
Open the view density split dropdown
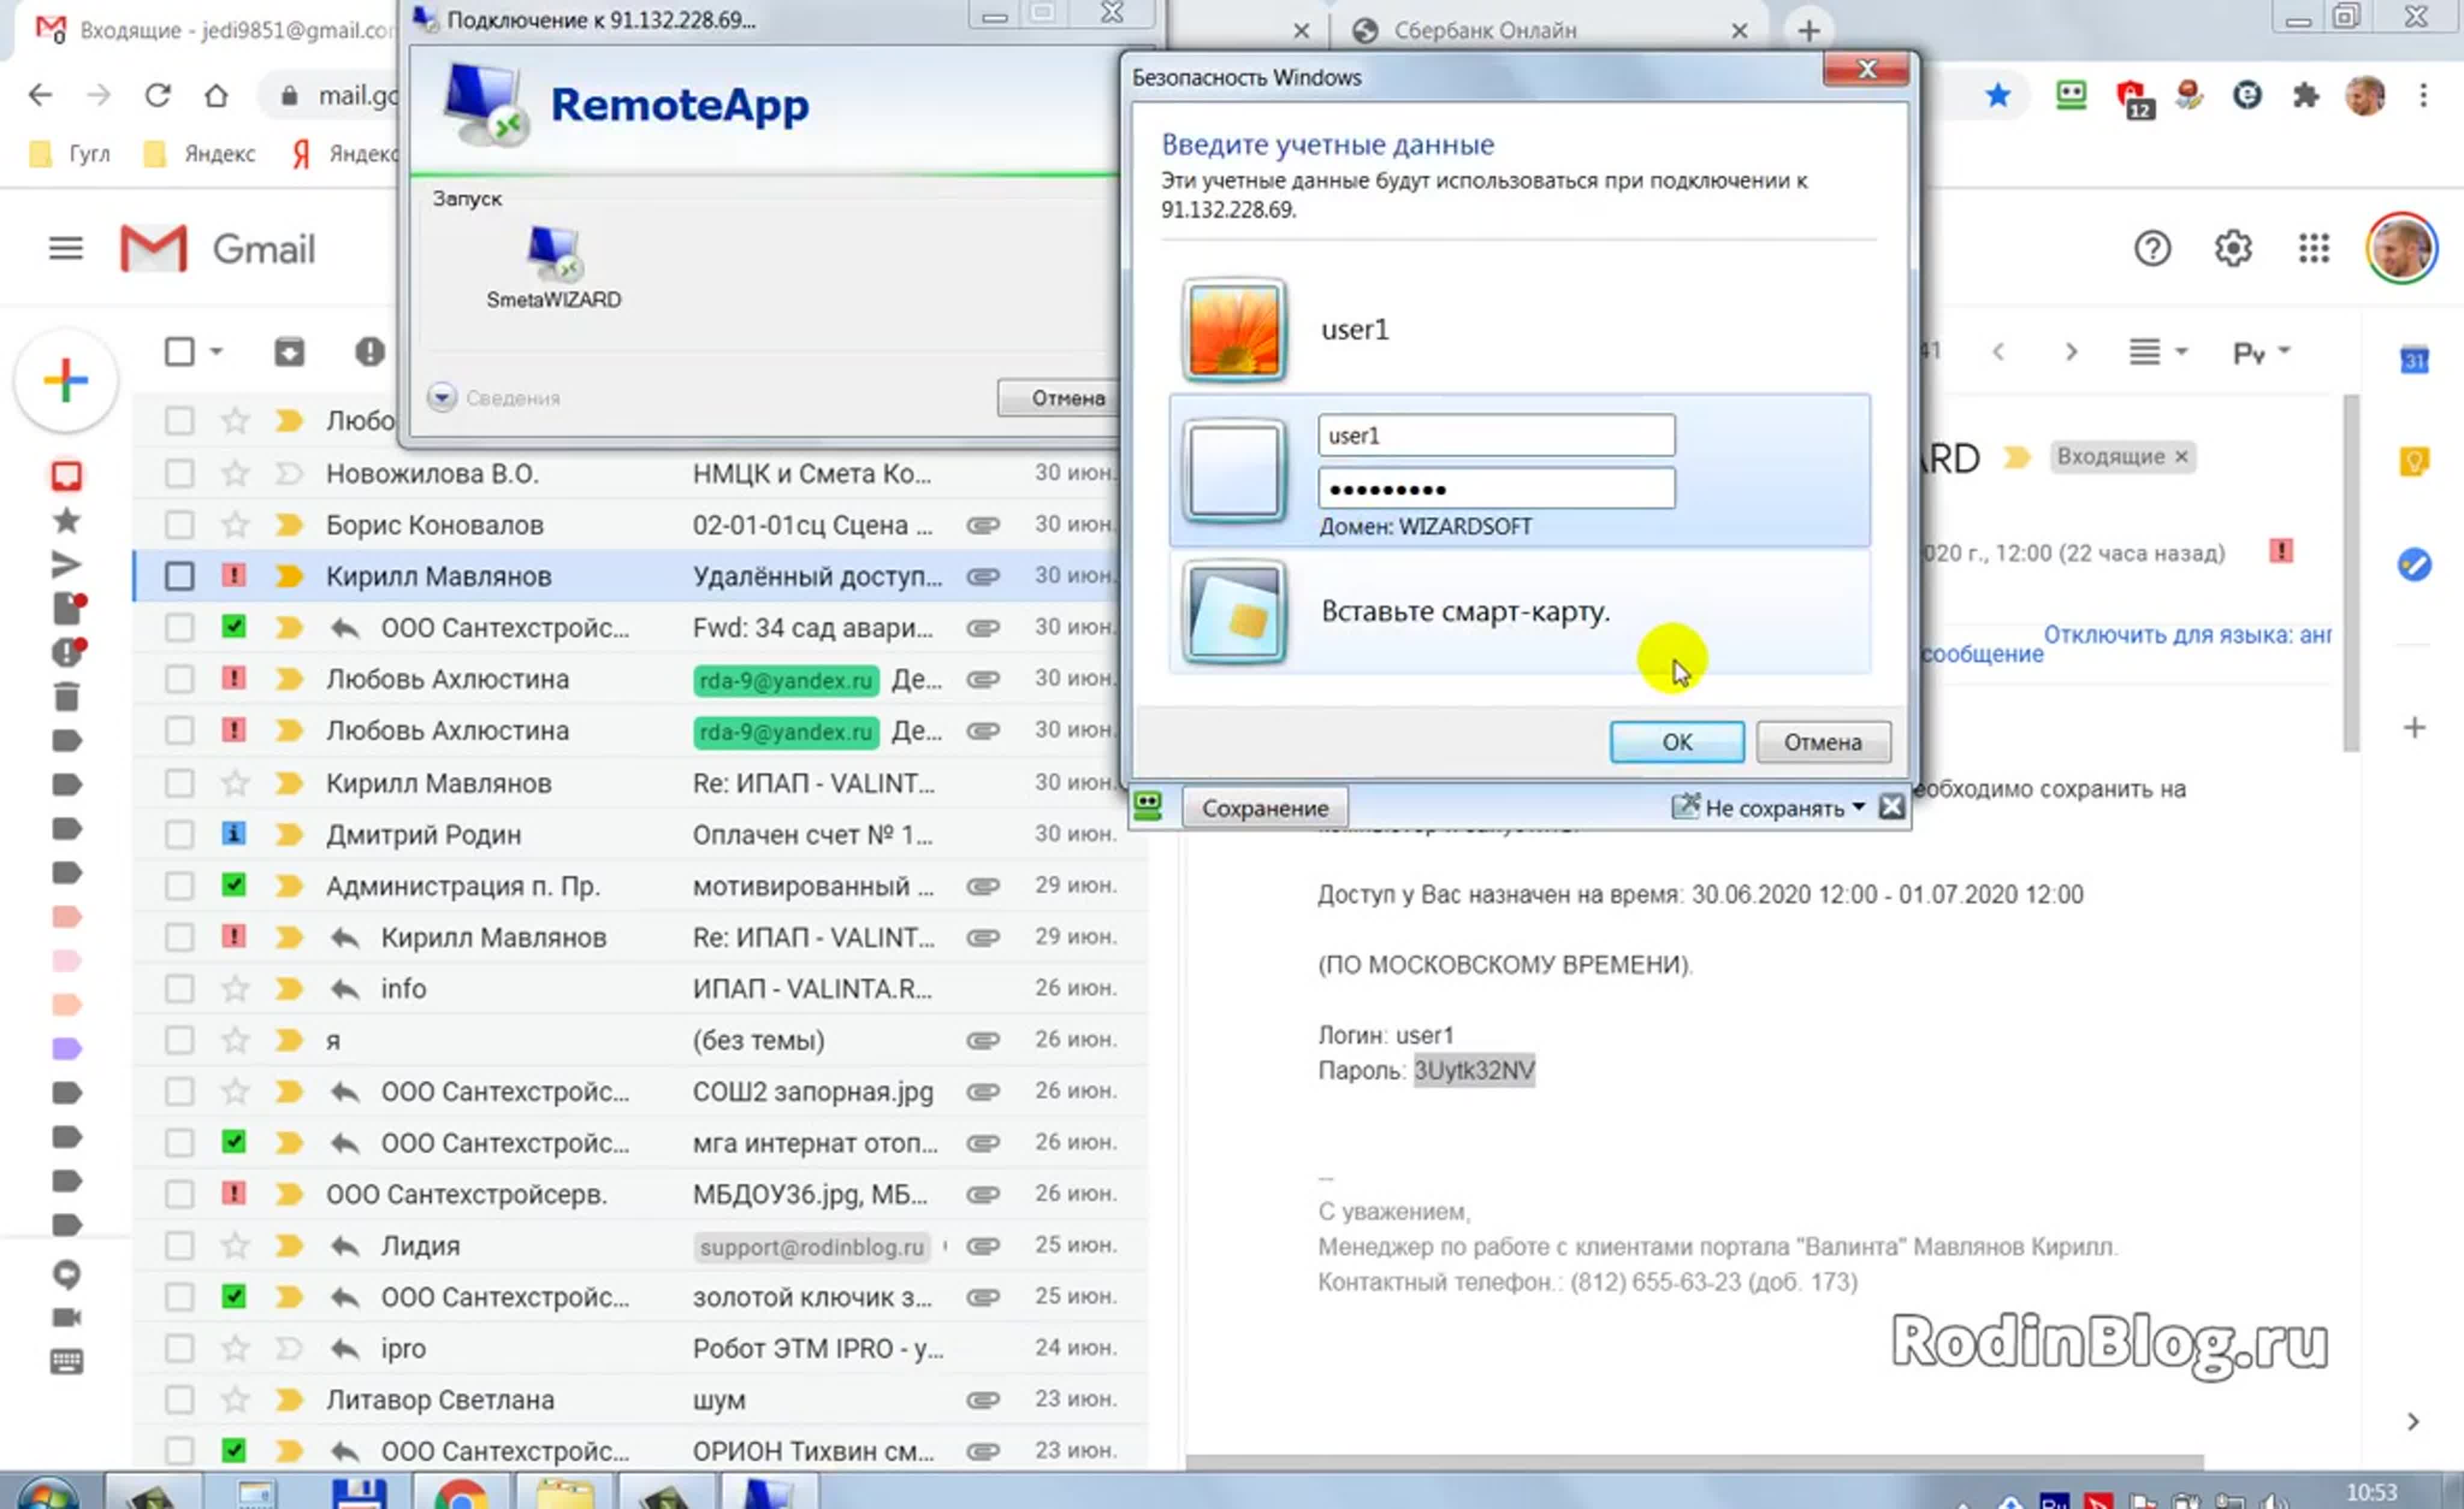pos(2158,352)
